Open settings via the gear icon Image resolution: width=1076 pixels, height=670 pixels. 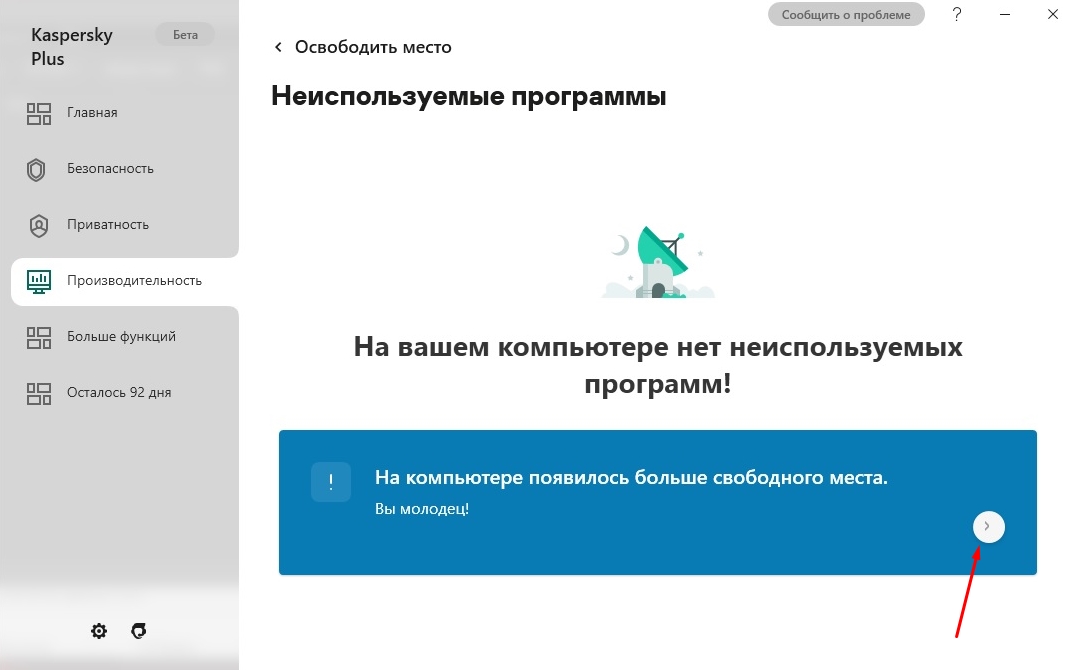(99, 631)
